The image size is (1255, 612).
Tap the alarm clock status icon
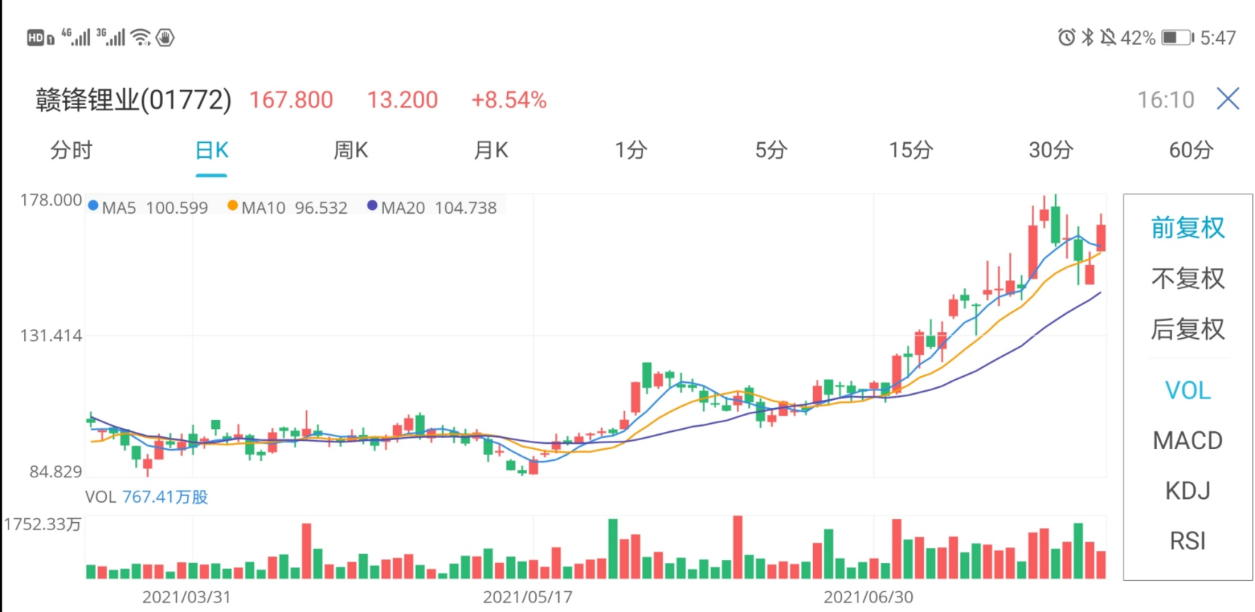[x=1066, y=38]
